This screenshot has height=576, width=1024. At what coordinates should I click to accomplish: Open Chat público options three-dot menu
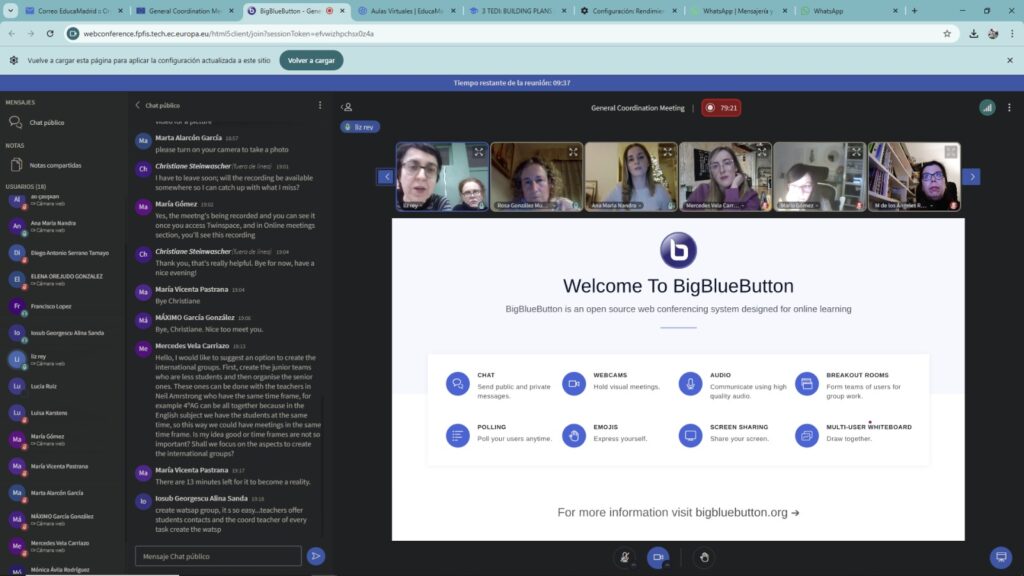tap(320, 105)
